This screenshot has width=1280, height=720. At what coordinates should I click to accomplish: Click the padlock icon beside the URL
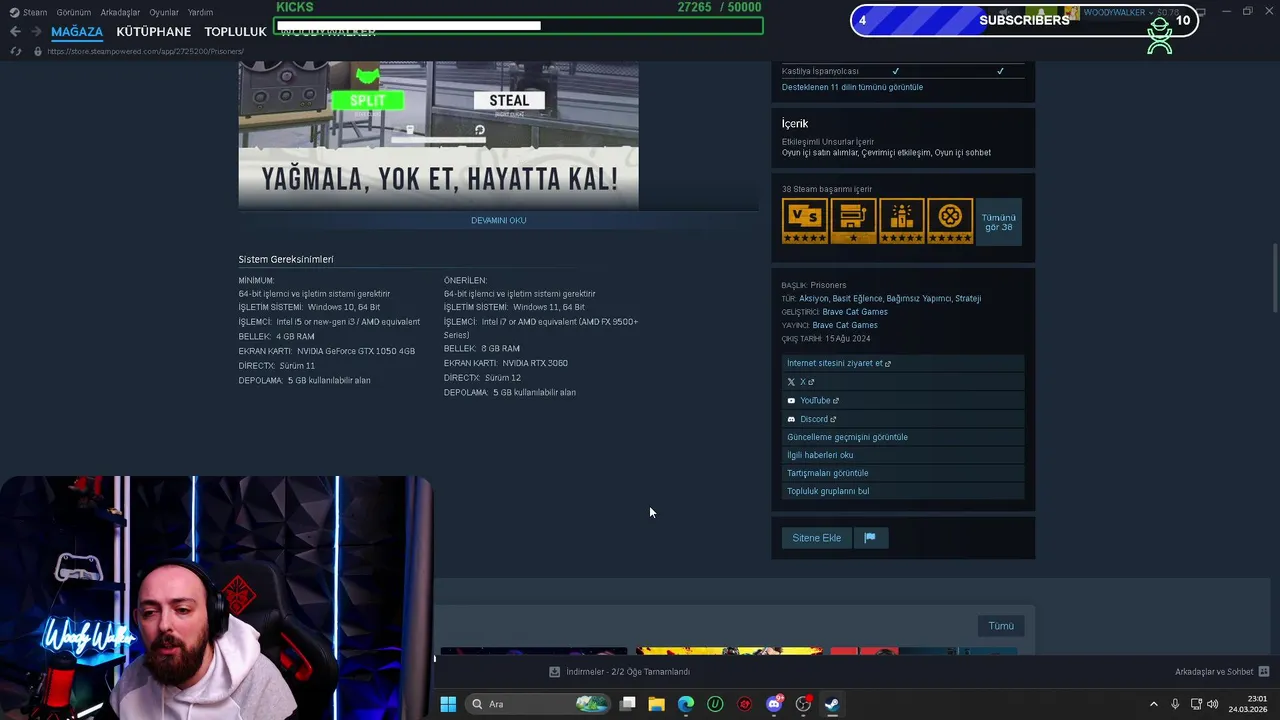(38, 51)
